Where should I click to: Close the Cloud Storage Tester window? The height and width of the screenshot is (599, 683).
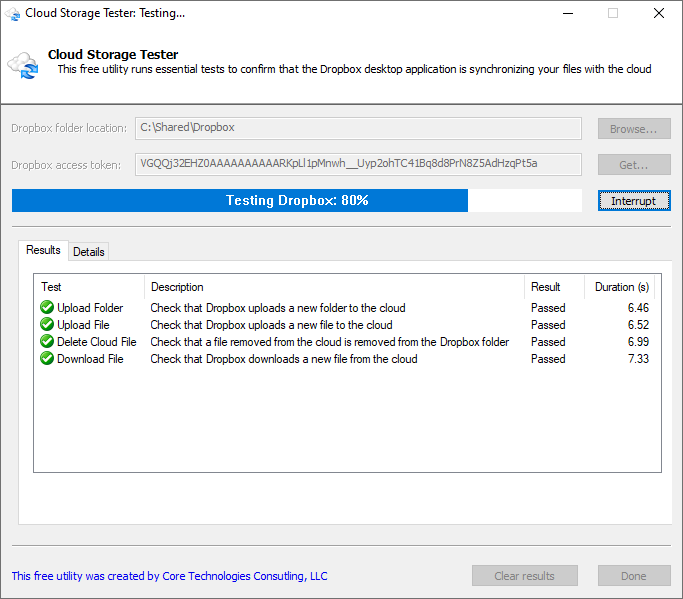pyautogui.click(x=659, y=14)
